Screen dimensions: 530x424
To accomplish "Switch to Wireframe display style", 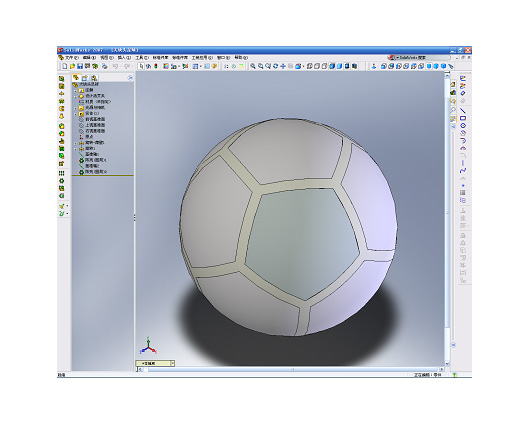I will (309, 67).
